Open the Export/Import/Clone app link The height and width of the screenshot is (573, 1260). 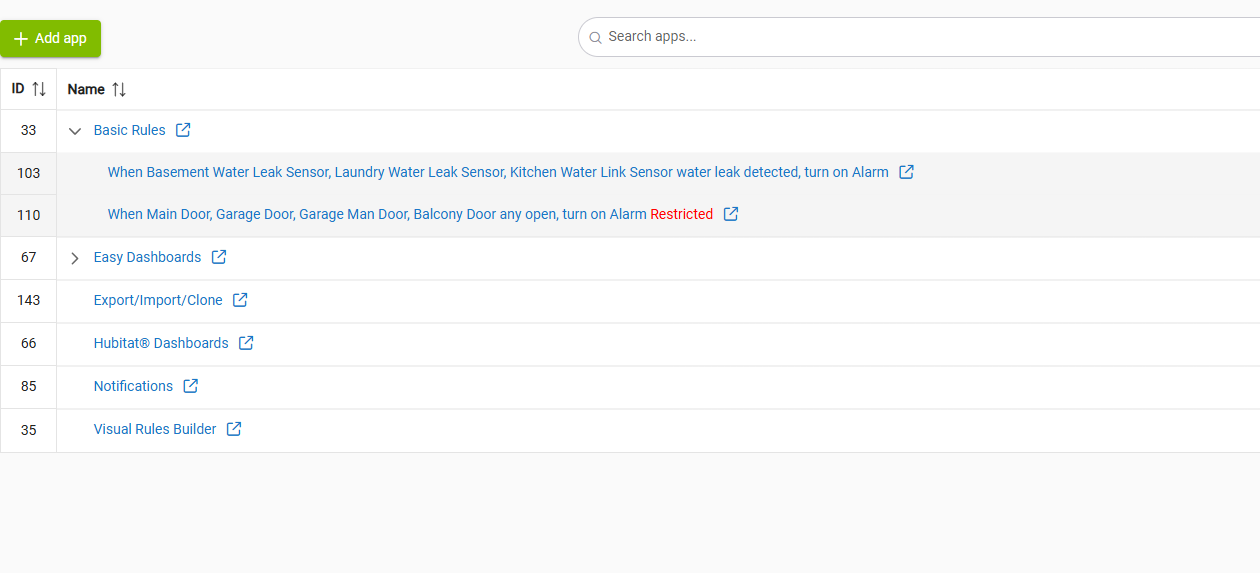pos(158,300)
